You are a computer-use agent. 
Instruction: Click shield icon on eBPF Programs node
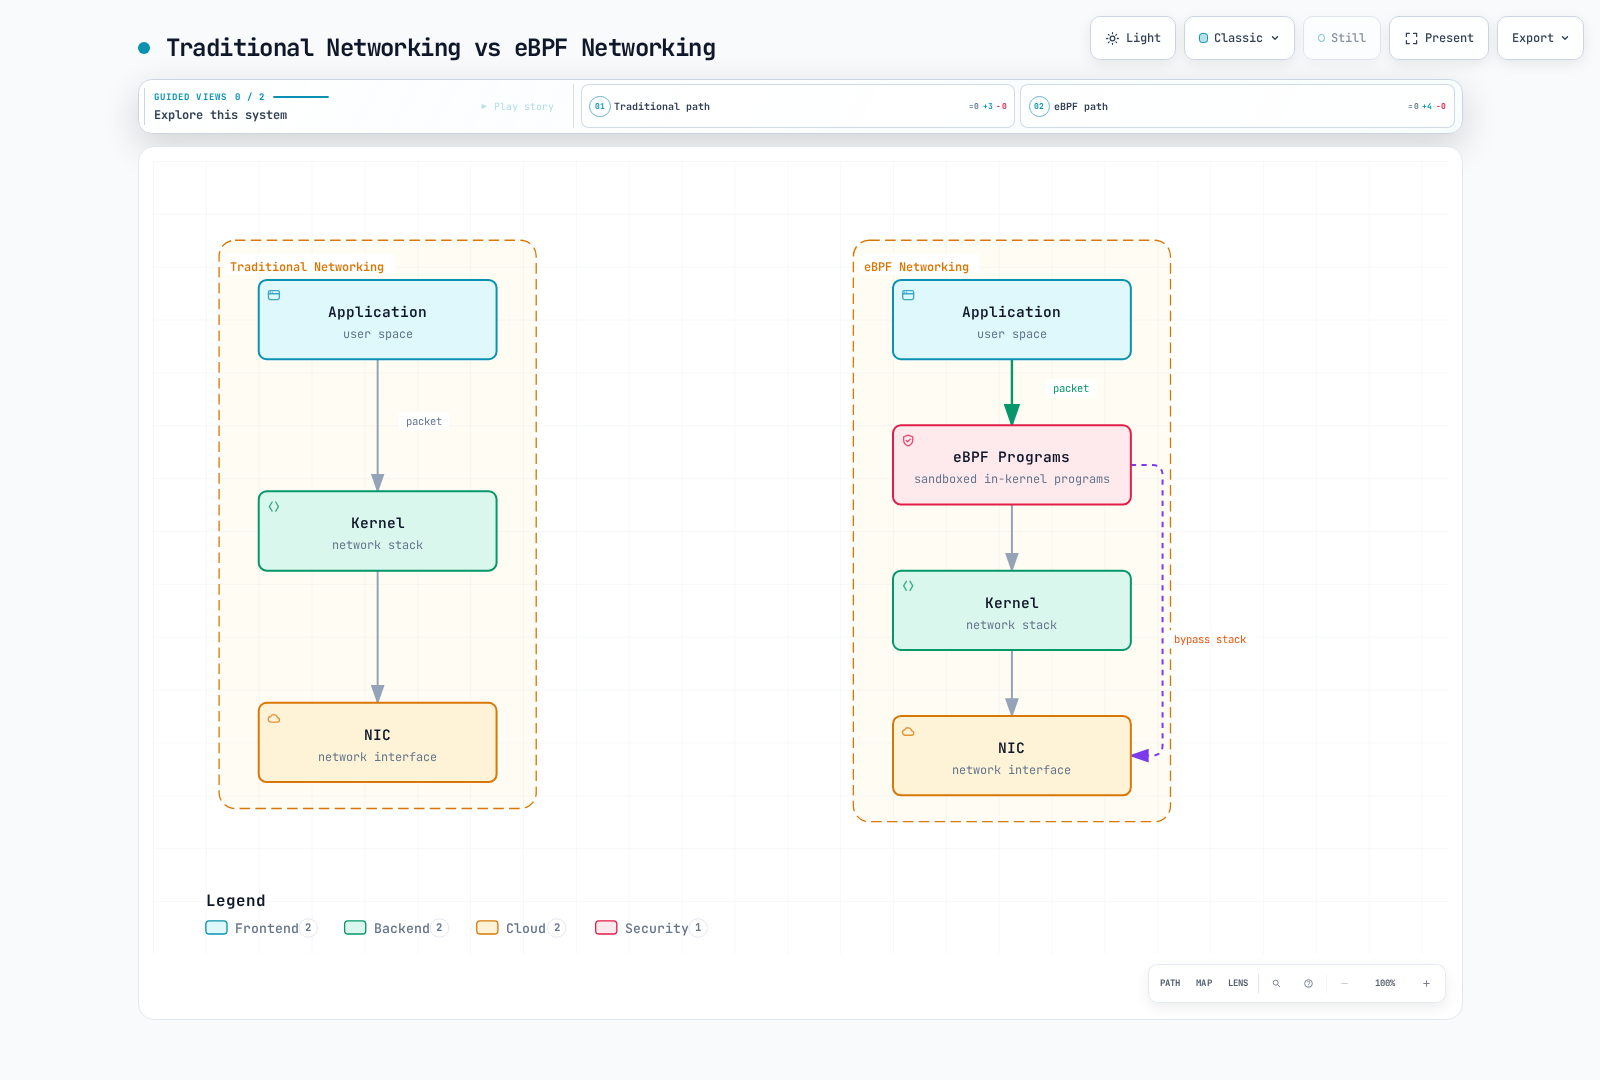908,440
